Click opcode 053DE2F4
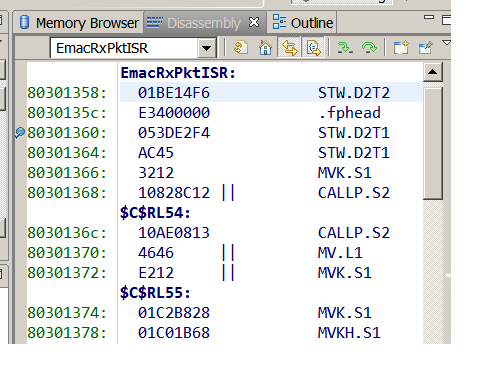The height and width of the screenshot is (368, 490). pos(174,133)
